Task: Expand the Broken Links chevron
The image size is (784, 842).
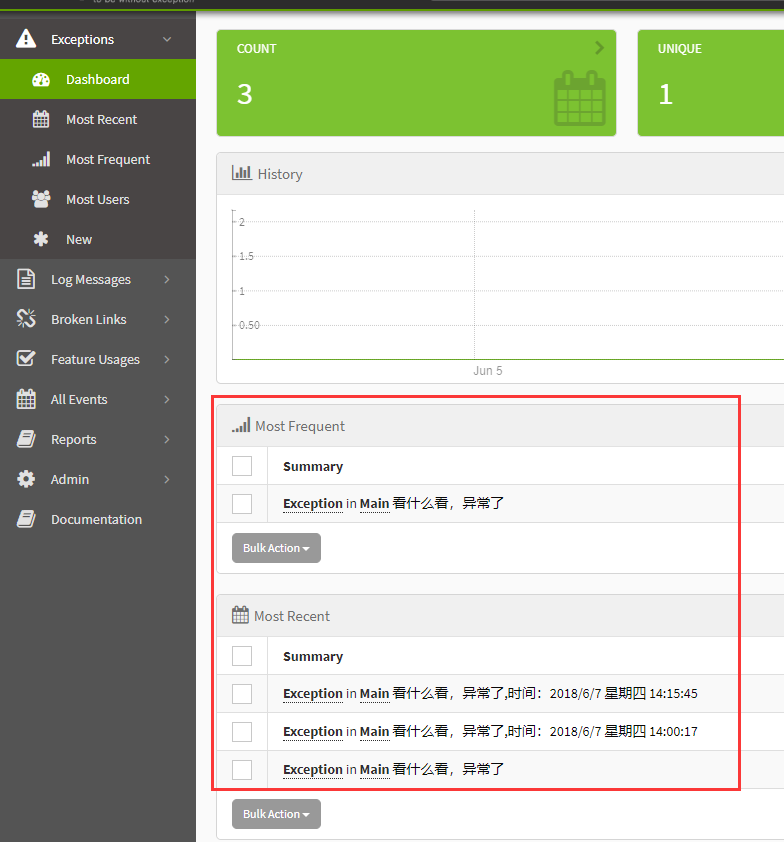Action: (167, 319)
